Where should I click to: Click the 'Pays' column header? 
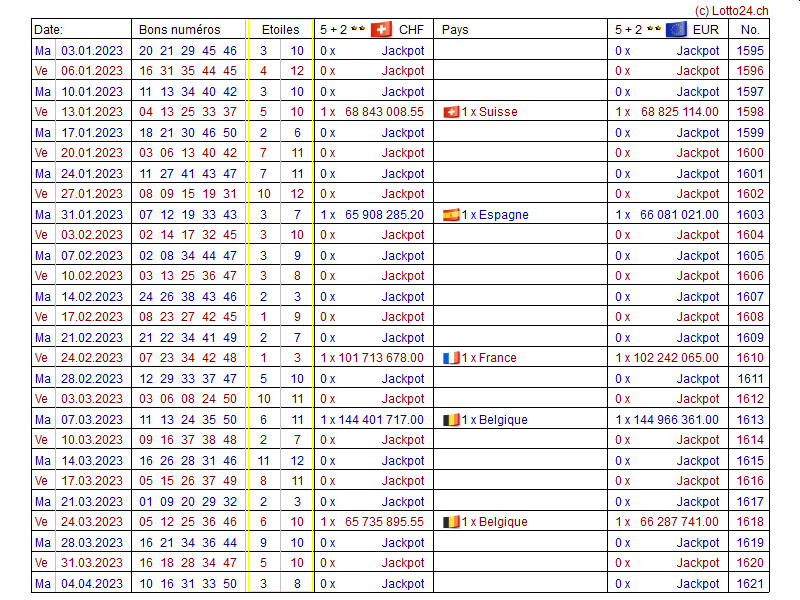(455, 30)
